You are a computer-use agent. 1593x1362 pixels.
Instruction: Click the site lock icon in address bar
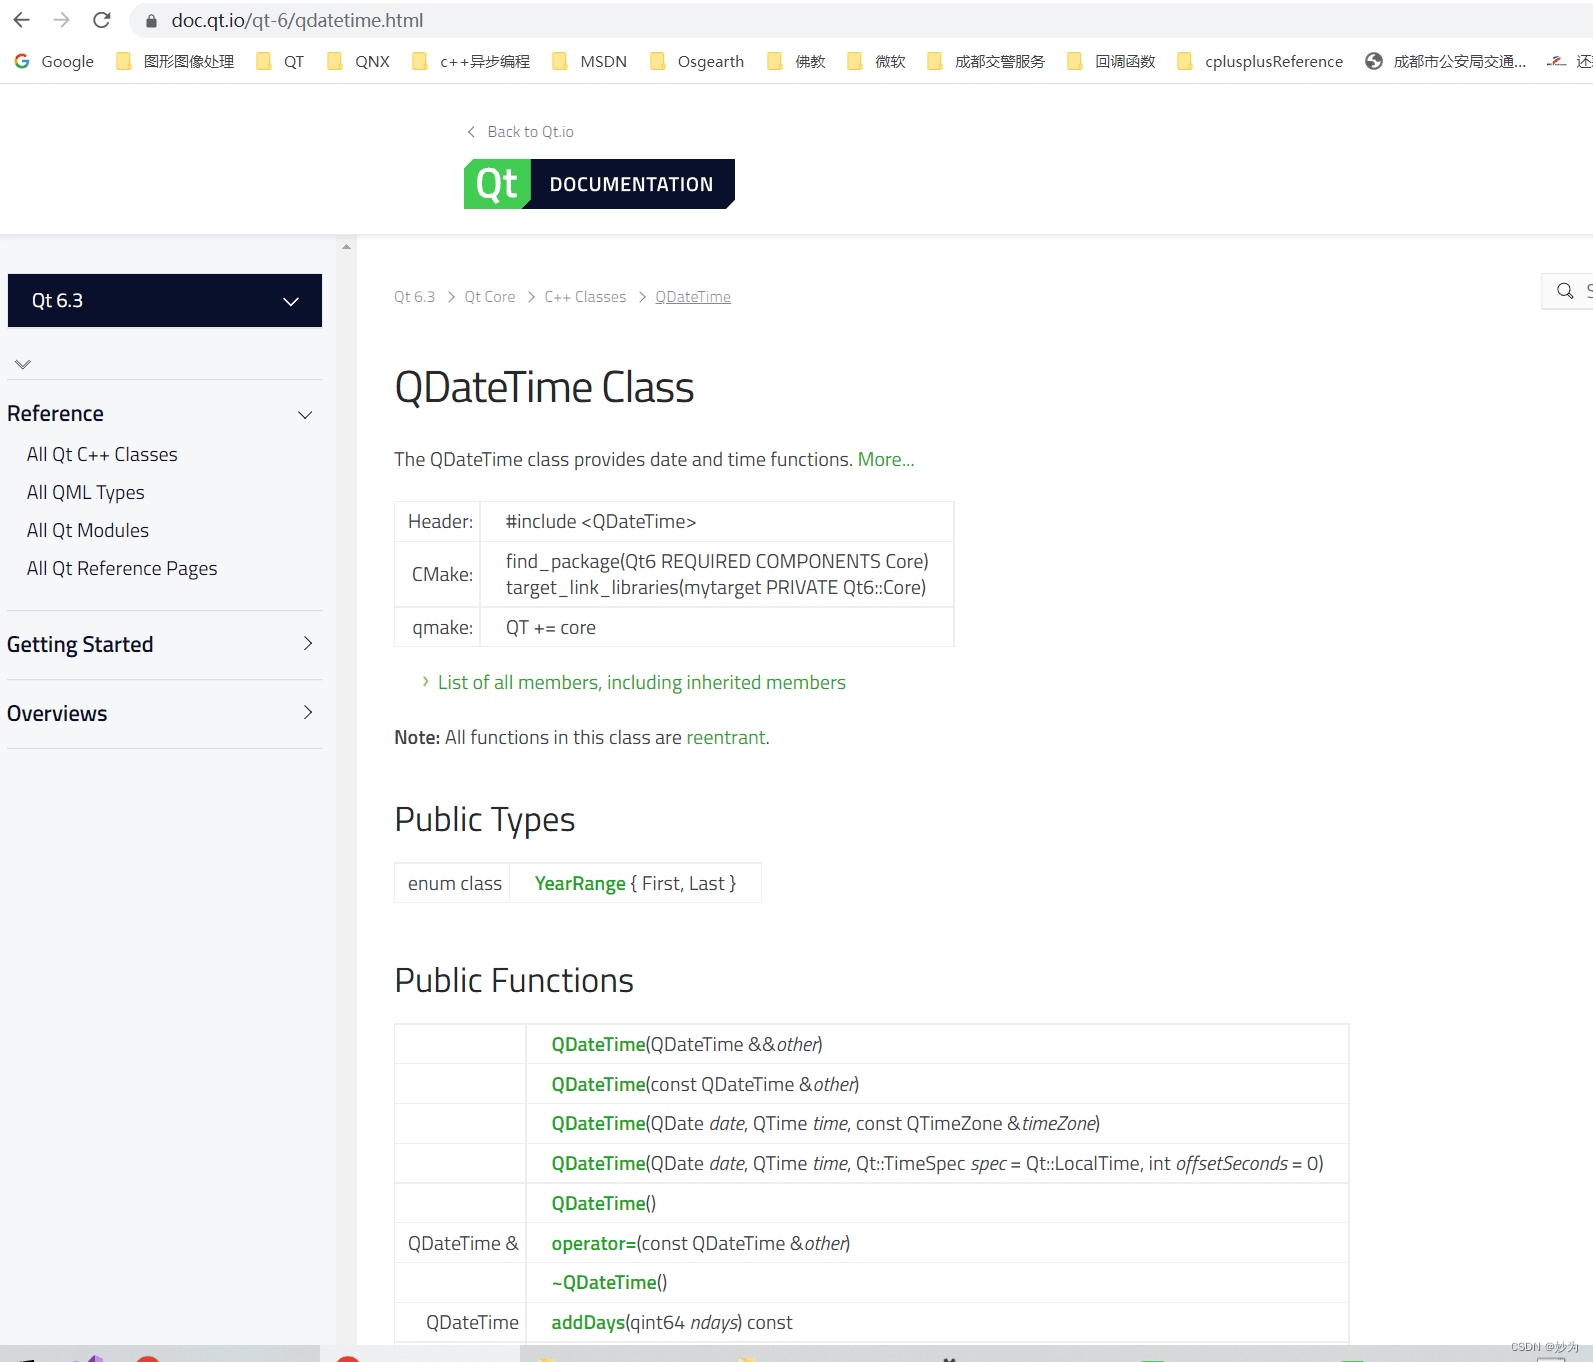pyautogui.click(x=152, y=21)
